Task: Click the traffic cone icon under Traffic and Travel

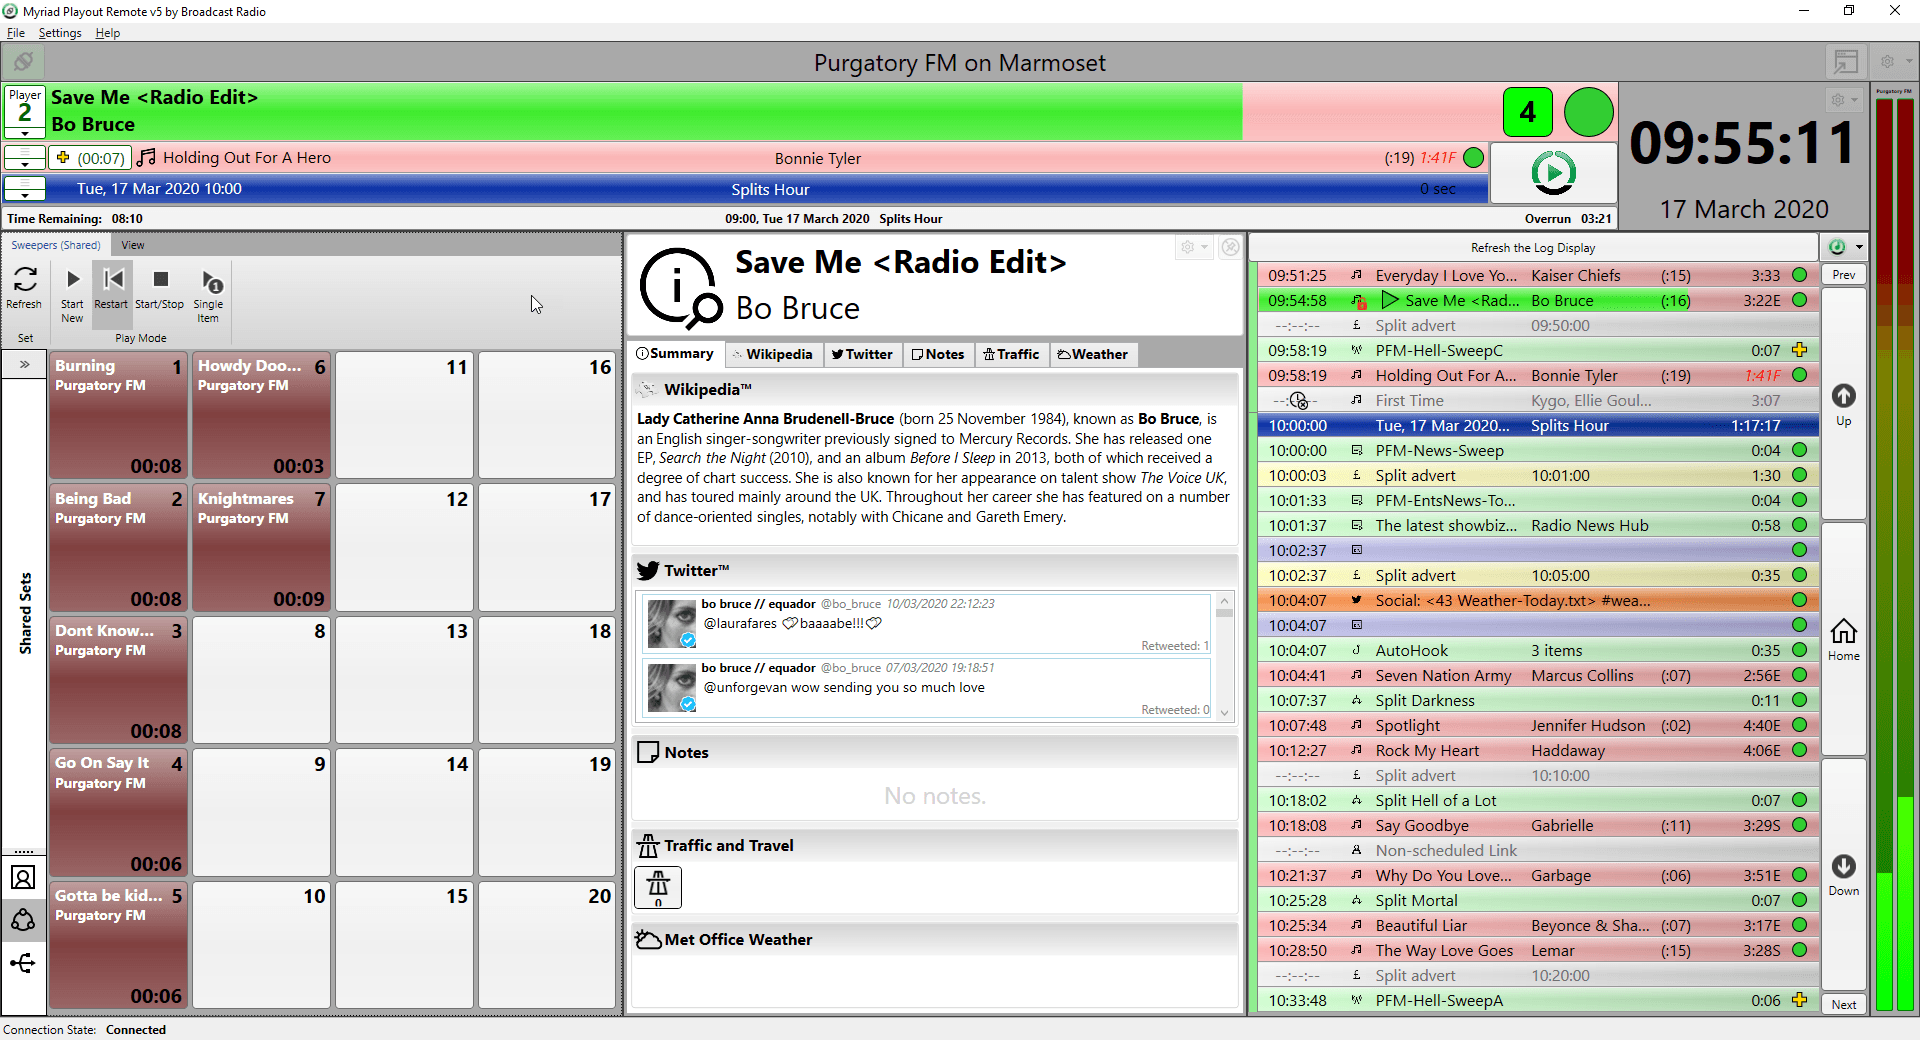Action: 658,887
